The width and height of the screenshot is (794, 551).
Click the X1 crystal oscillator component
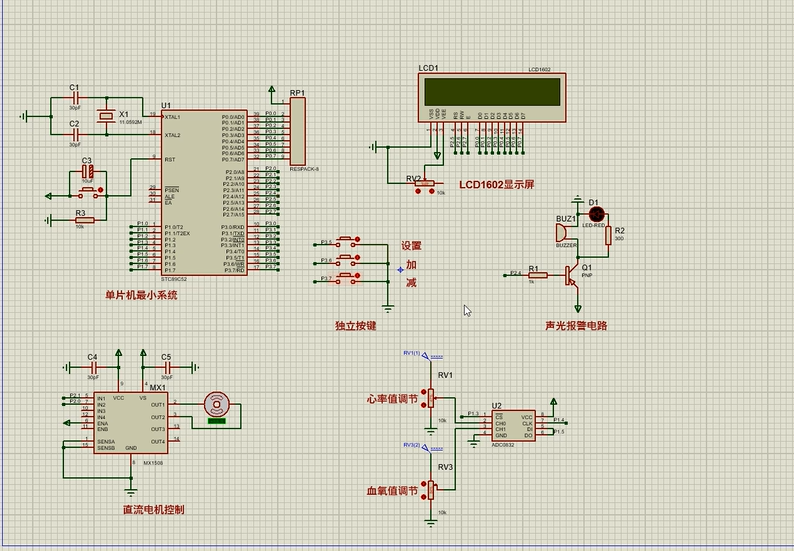[x=108, y=118]
